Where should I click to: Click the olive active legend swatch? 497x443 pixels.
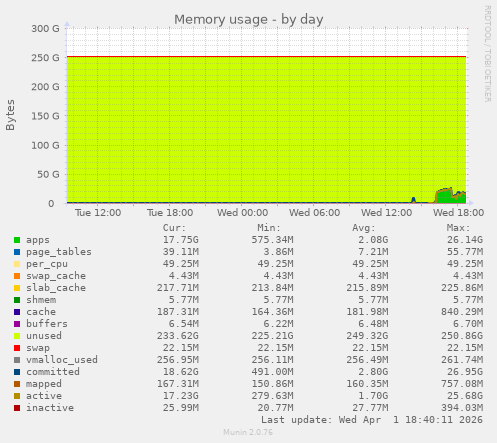tap(17, 396)
